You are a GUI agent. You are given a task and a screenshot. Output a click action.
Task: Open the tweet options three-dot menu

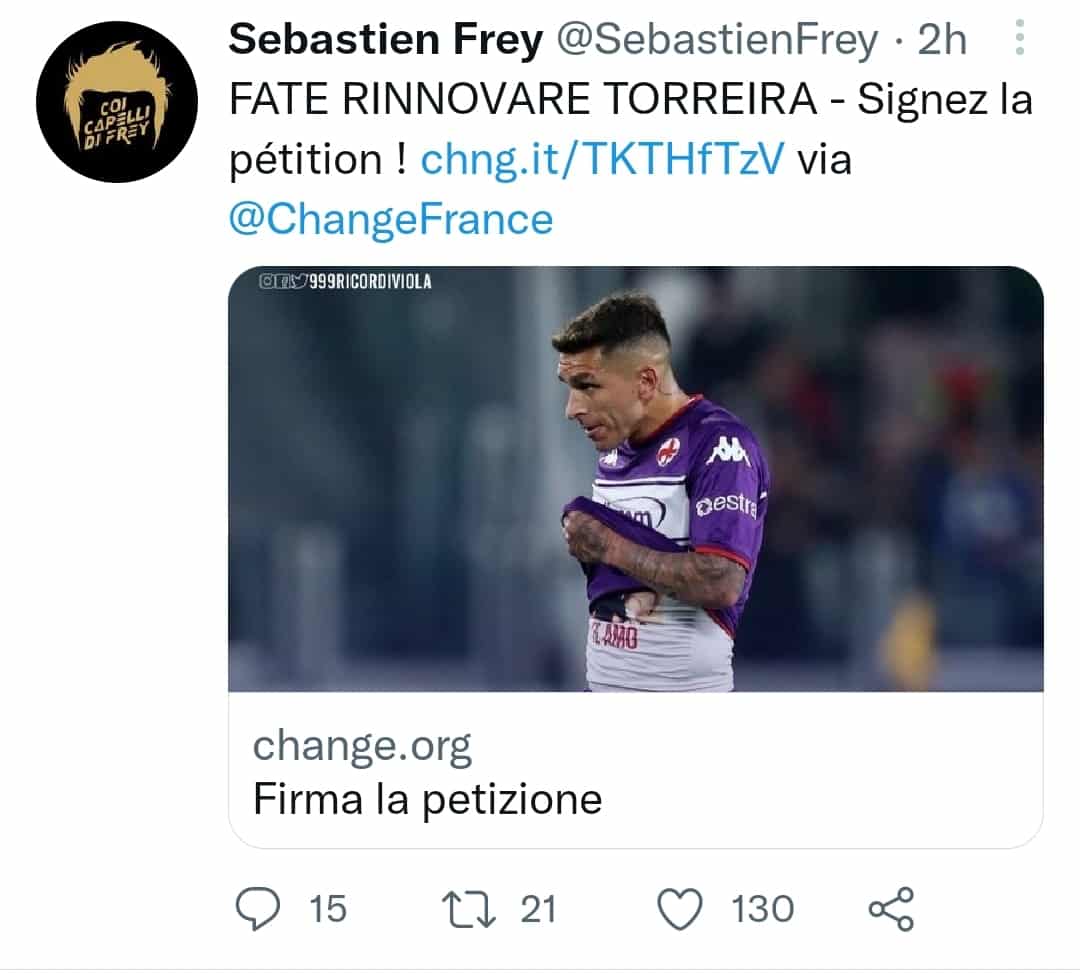pos(1019,38)
